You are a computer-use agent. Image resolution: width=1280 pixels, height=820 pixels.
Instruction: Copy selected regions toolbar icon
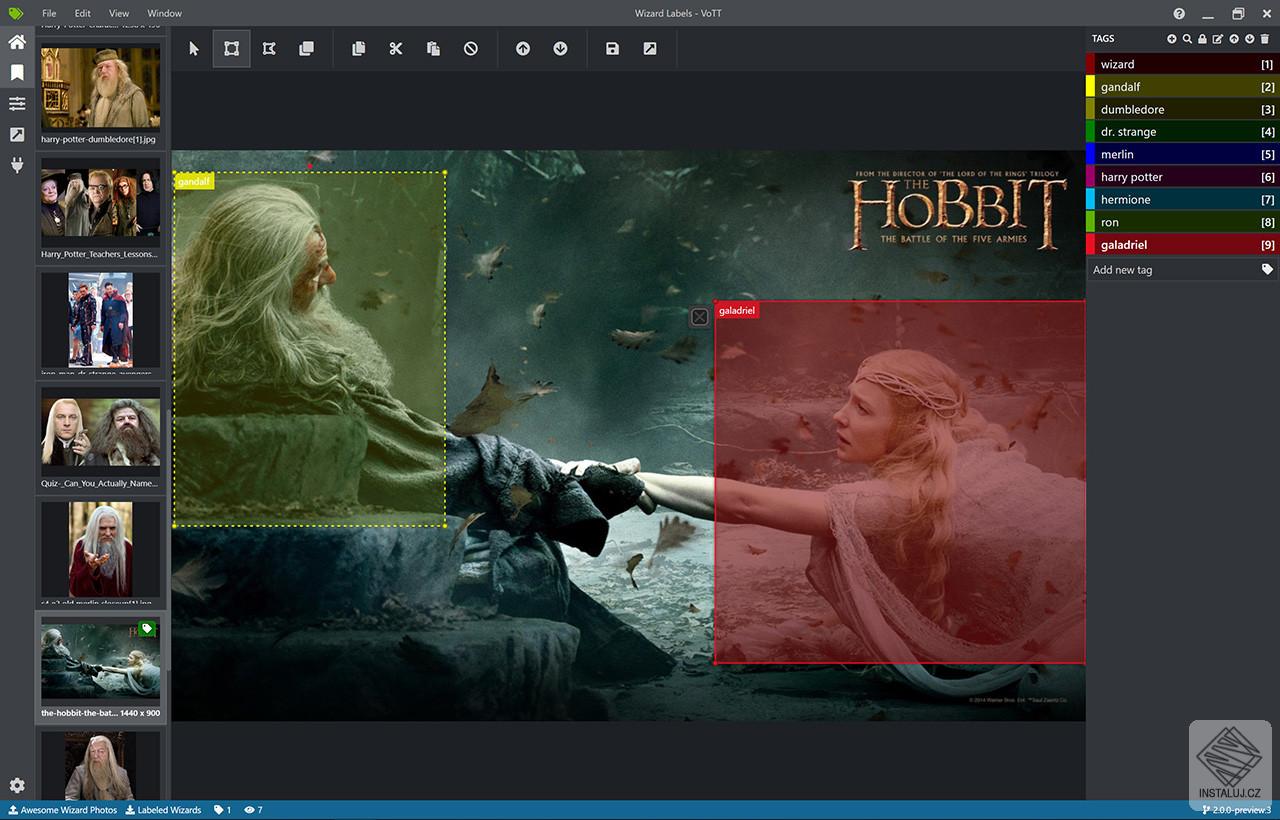[x=358, y=48]
